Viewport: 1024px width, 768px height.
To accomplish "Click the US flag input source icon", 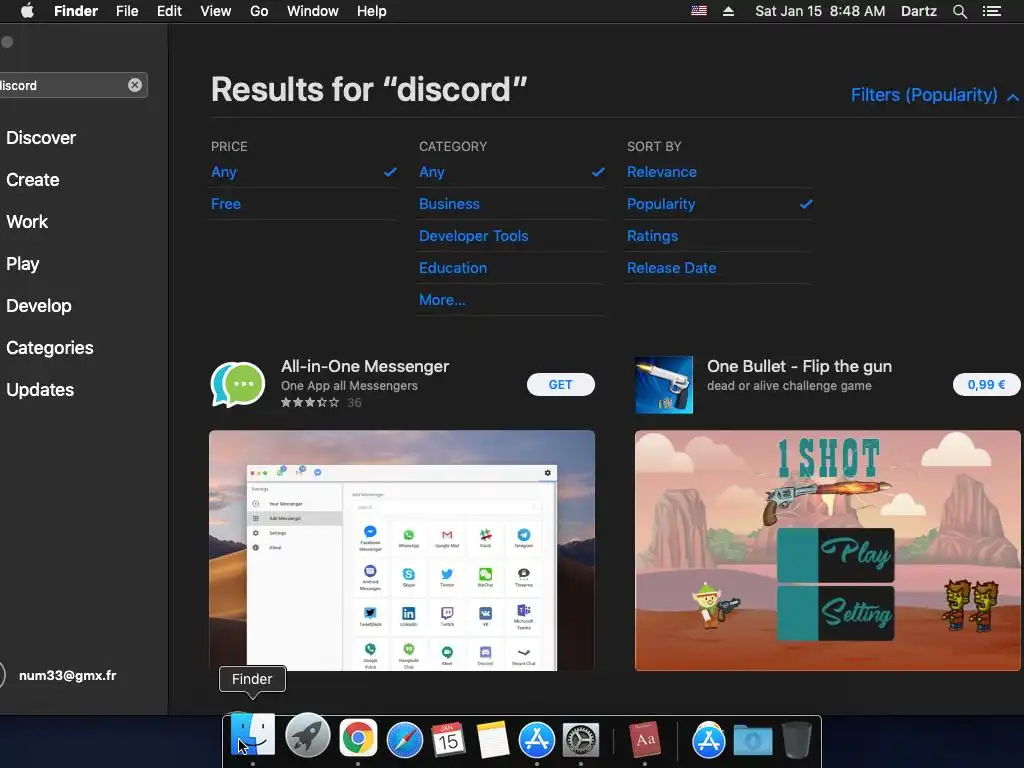I will (x=699, y=11).
